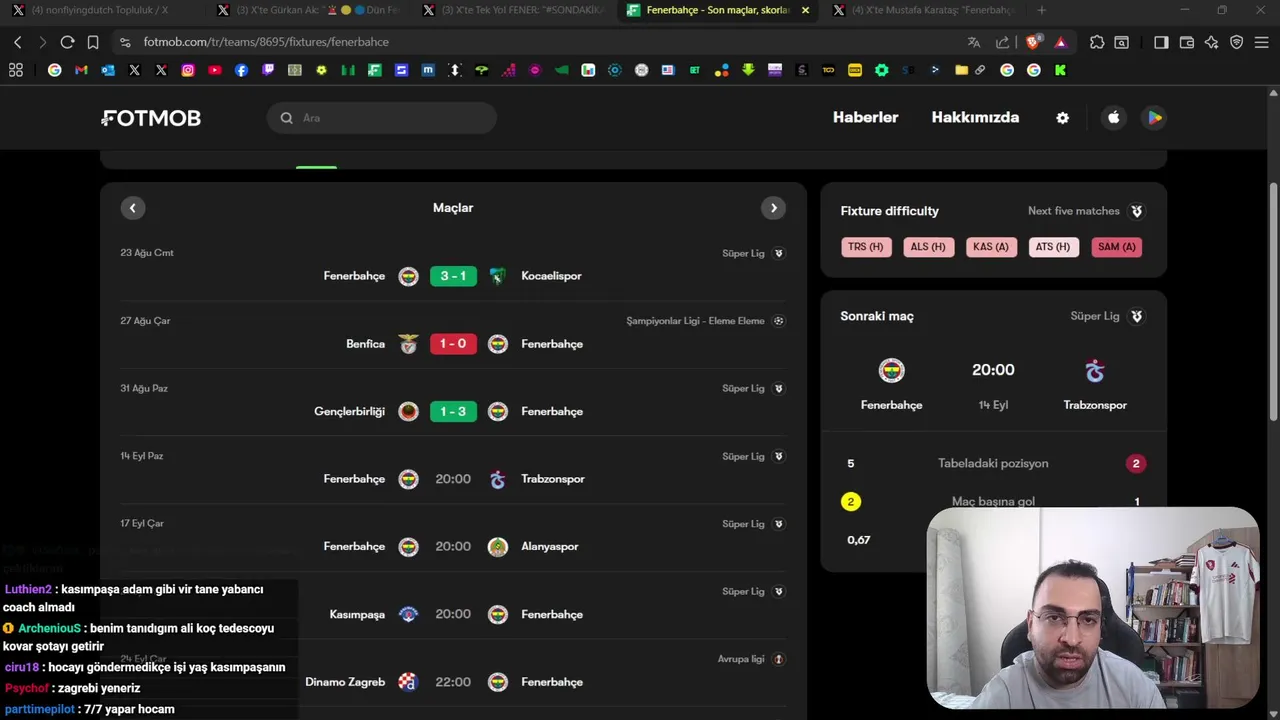Expand Next five matches dropdown
This screenshot has width=1280, height=720.
tap(1085, 211)
